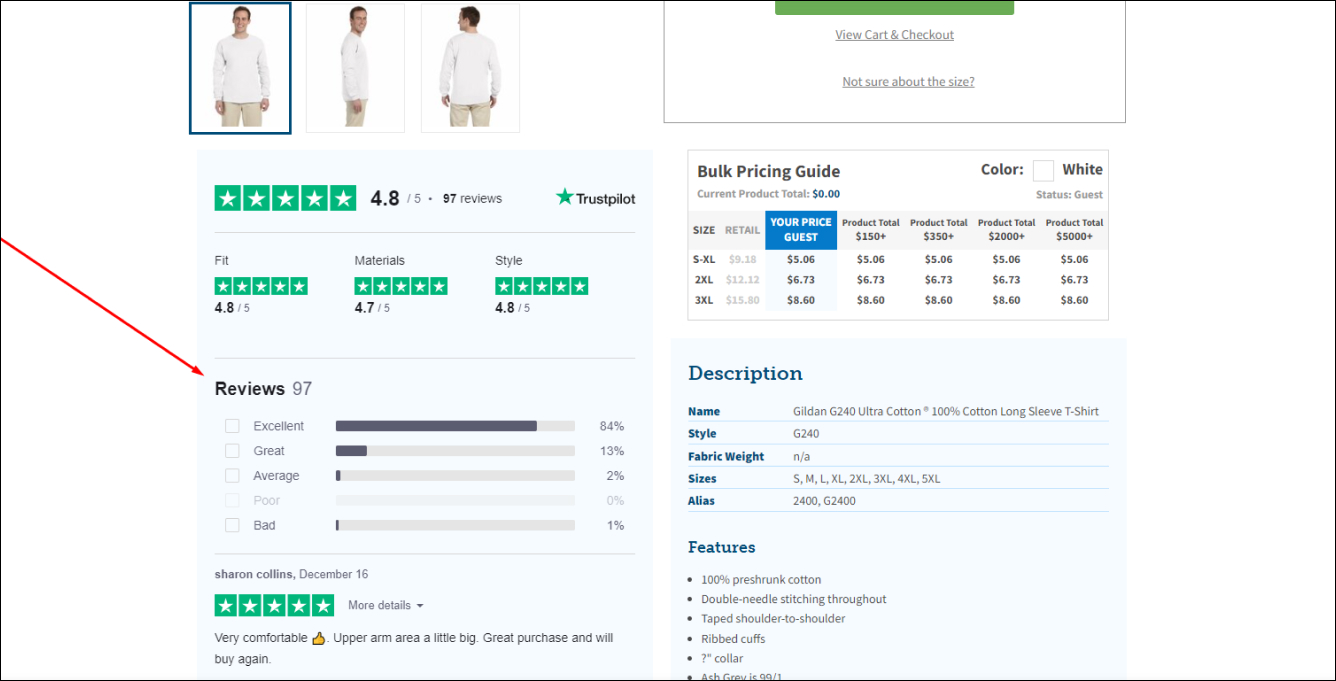Select the side view shirt thumbnail

355,68
